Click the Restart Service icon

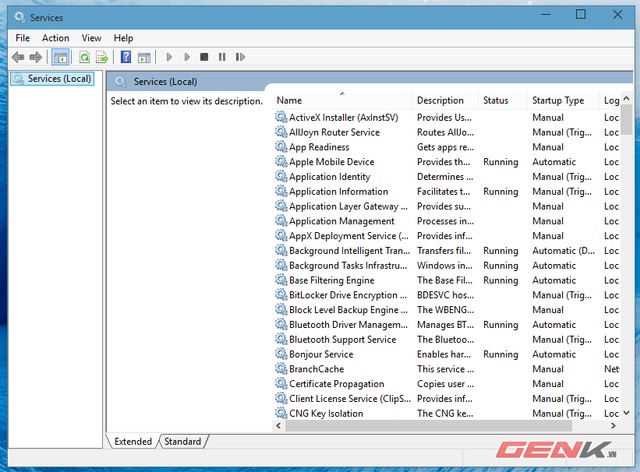point(240,57)
